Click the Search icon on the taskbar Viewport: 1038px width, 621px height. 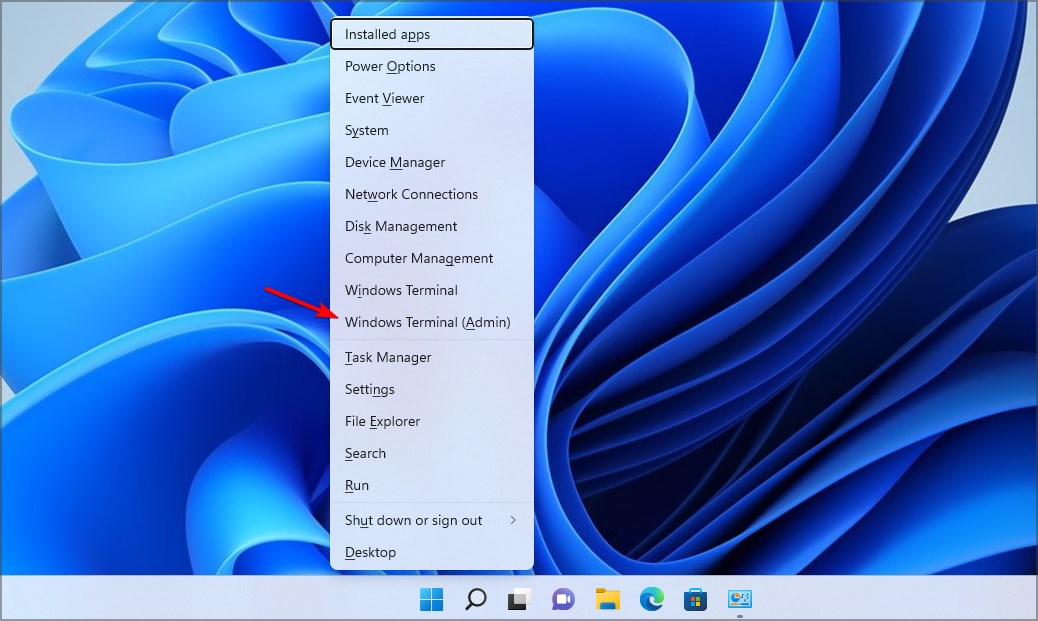click(475, 599)
